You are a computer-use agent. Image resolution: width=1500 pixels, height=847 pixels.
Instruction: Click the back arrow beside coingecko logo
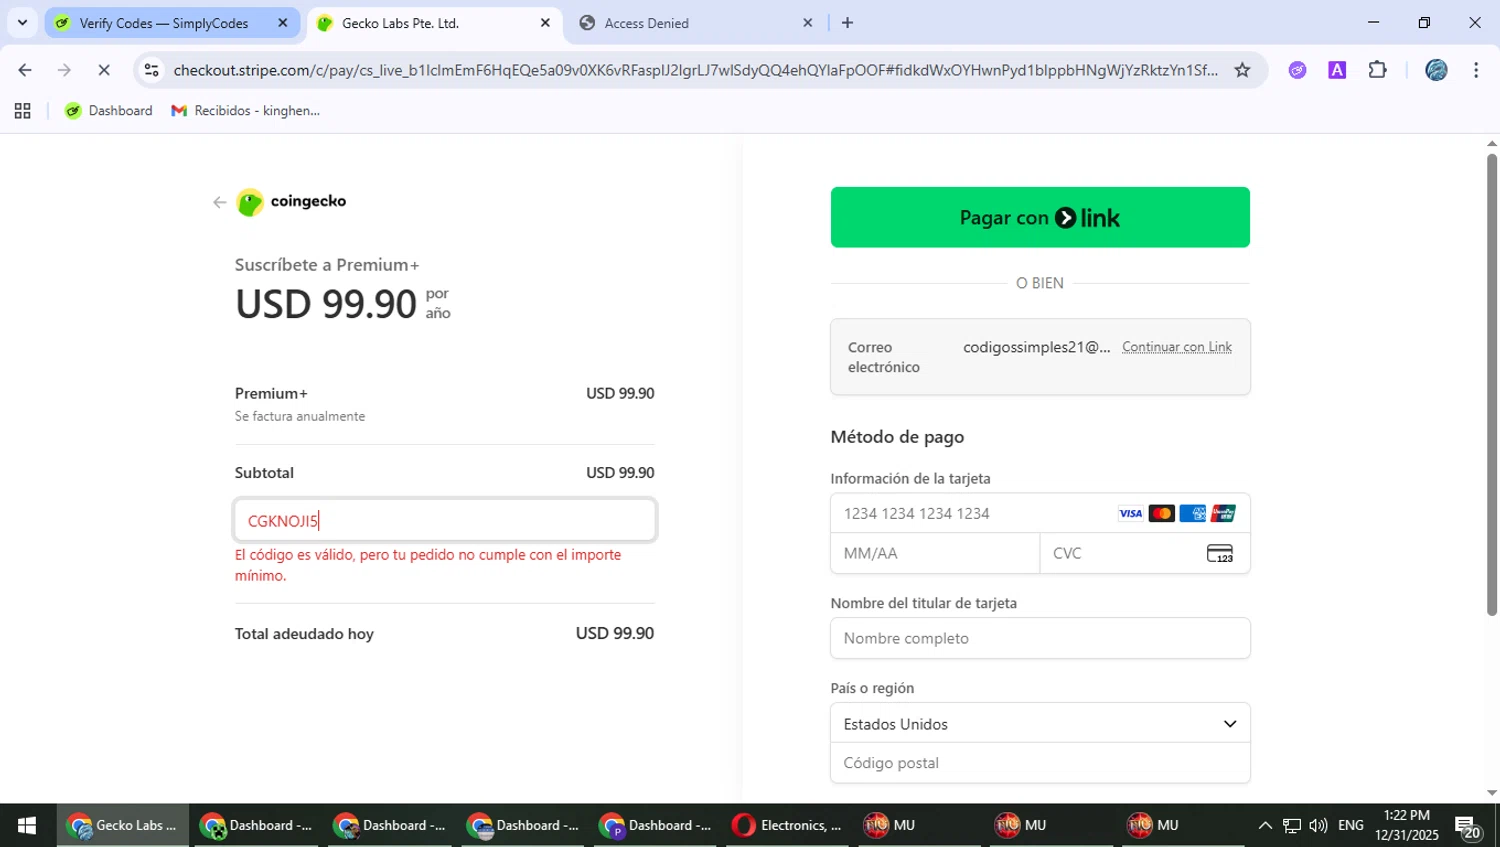[219, 202]
